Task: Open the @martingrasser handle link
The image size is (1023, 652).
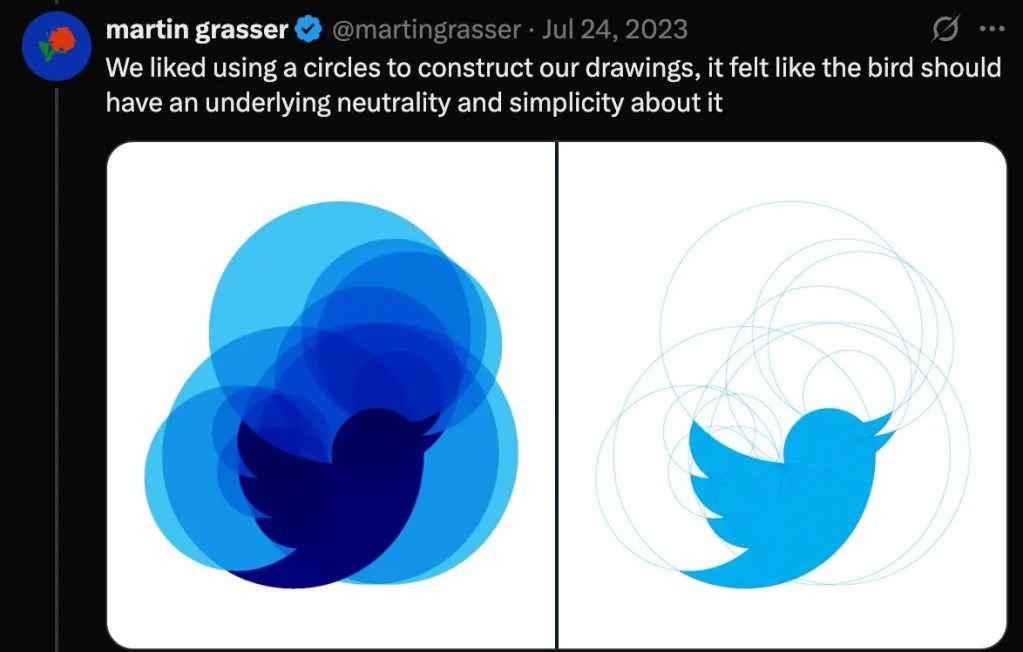Action: coord(425,31)
